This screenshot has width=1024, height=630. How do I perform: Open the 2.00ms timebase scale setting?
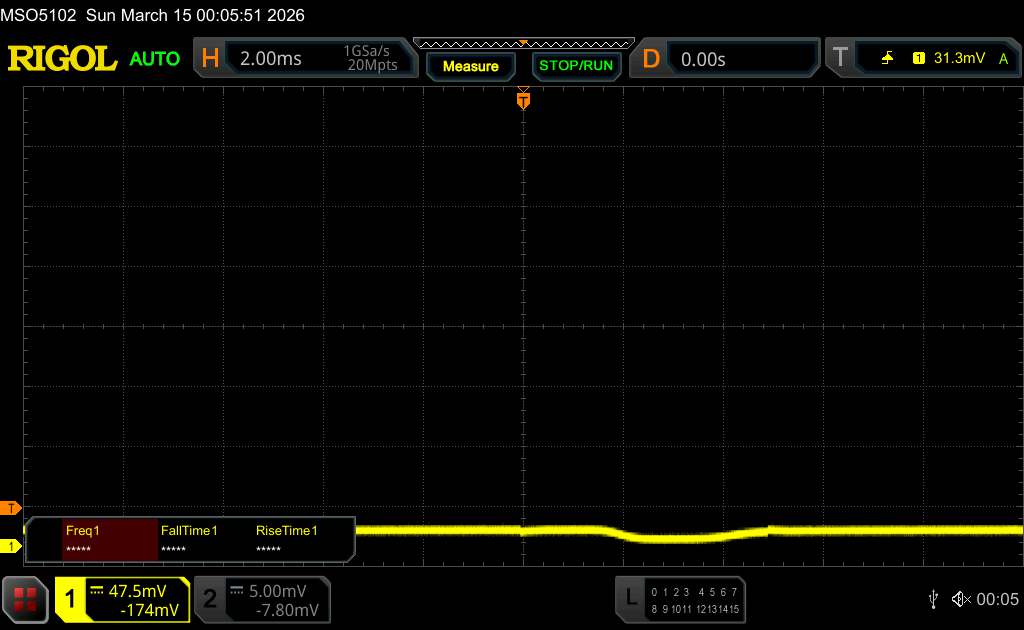tap(271, 59)
